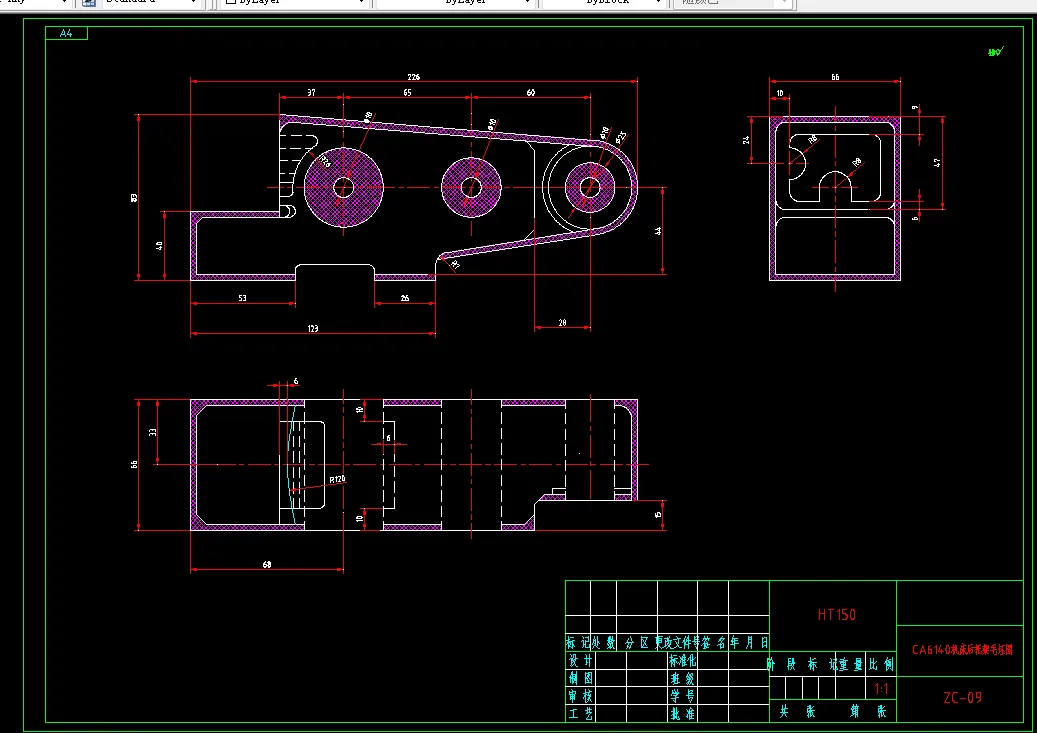Image resolution: width=1037 pixels, height=733 pixels.
Task: Select the 28 dimension text
Action: tap(562, 323)
